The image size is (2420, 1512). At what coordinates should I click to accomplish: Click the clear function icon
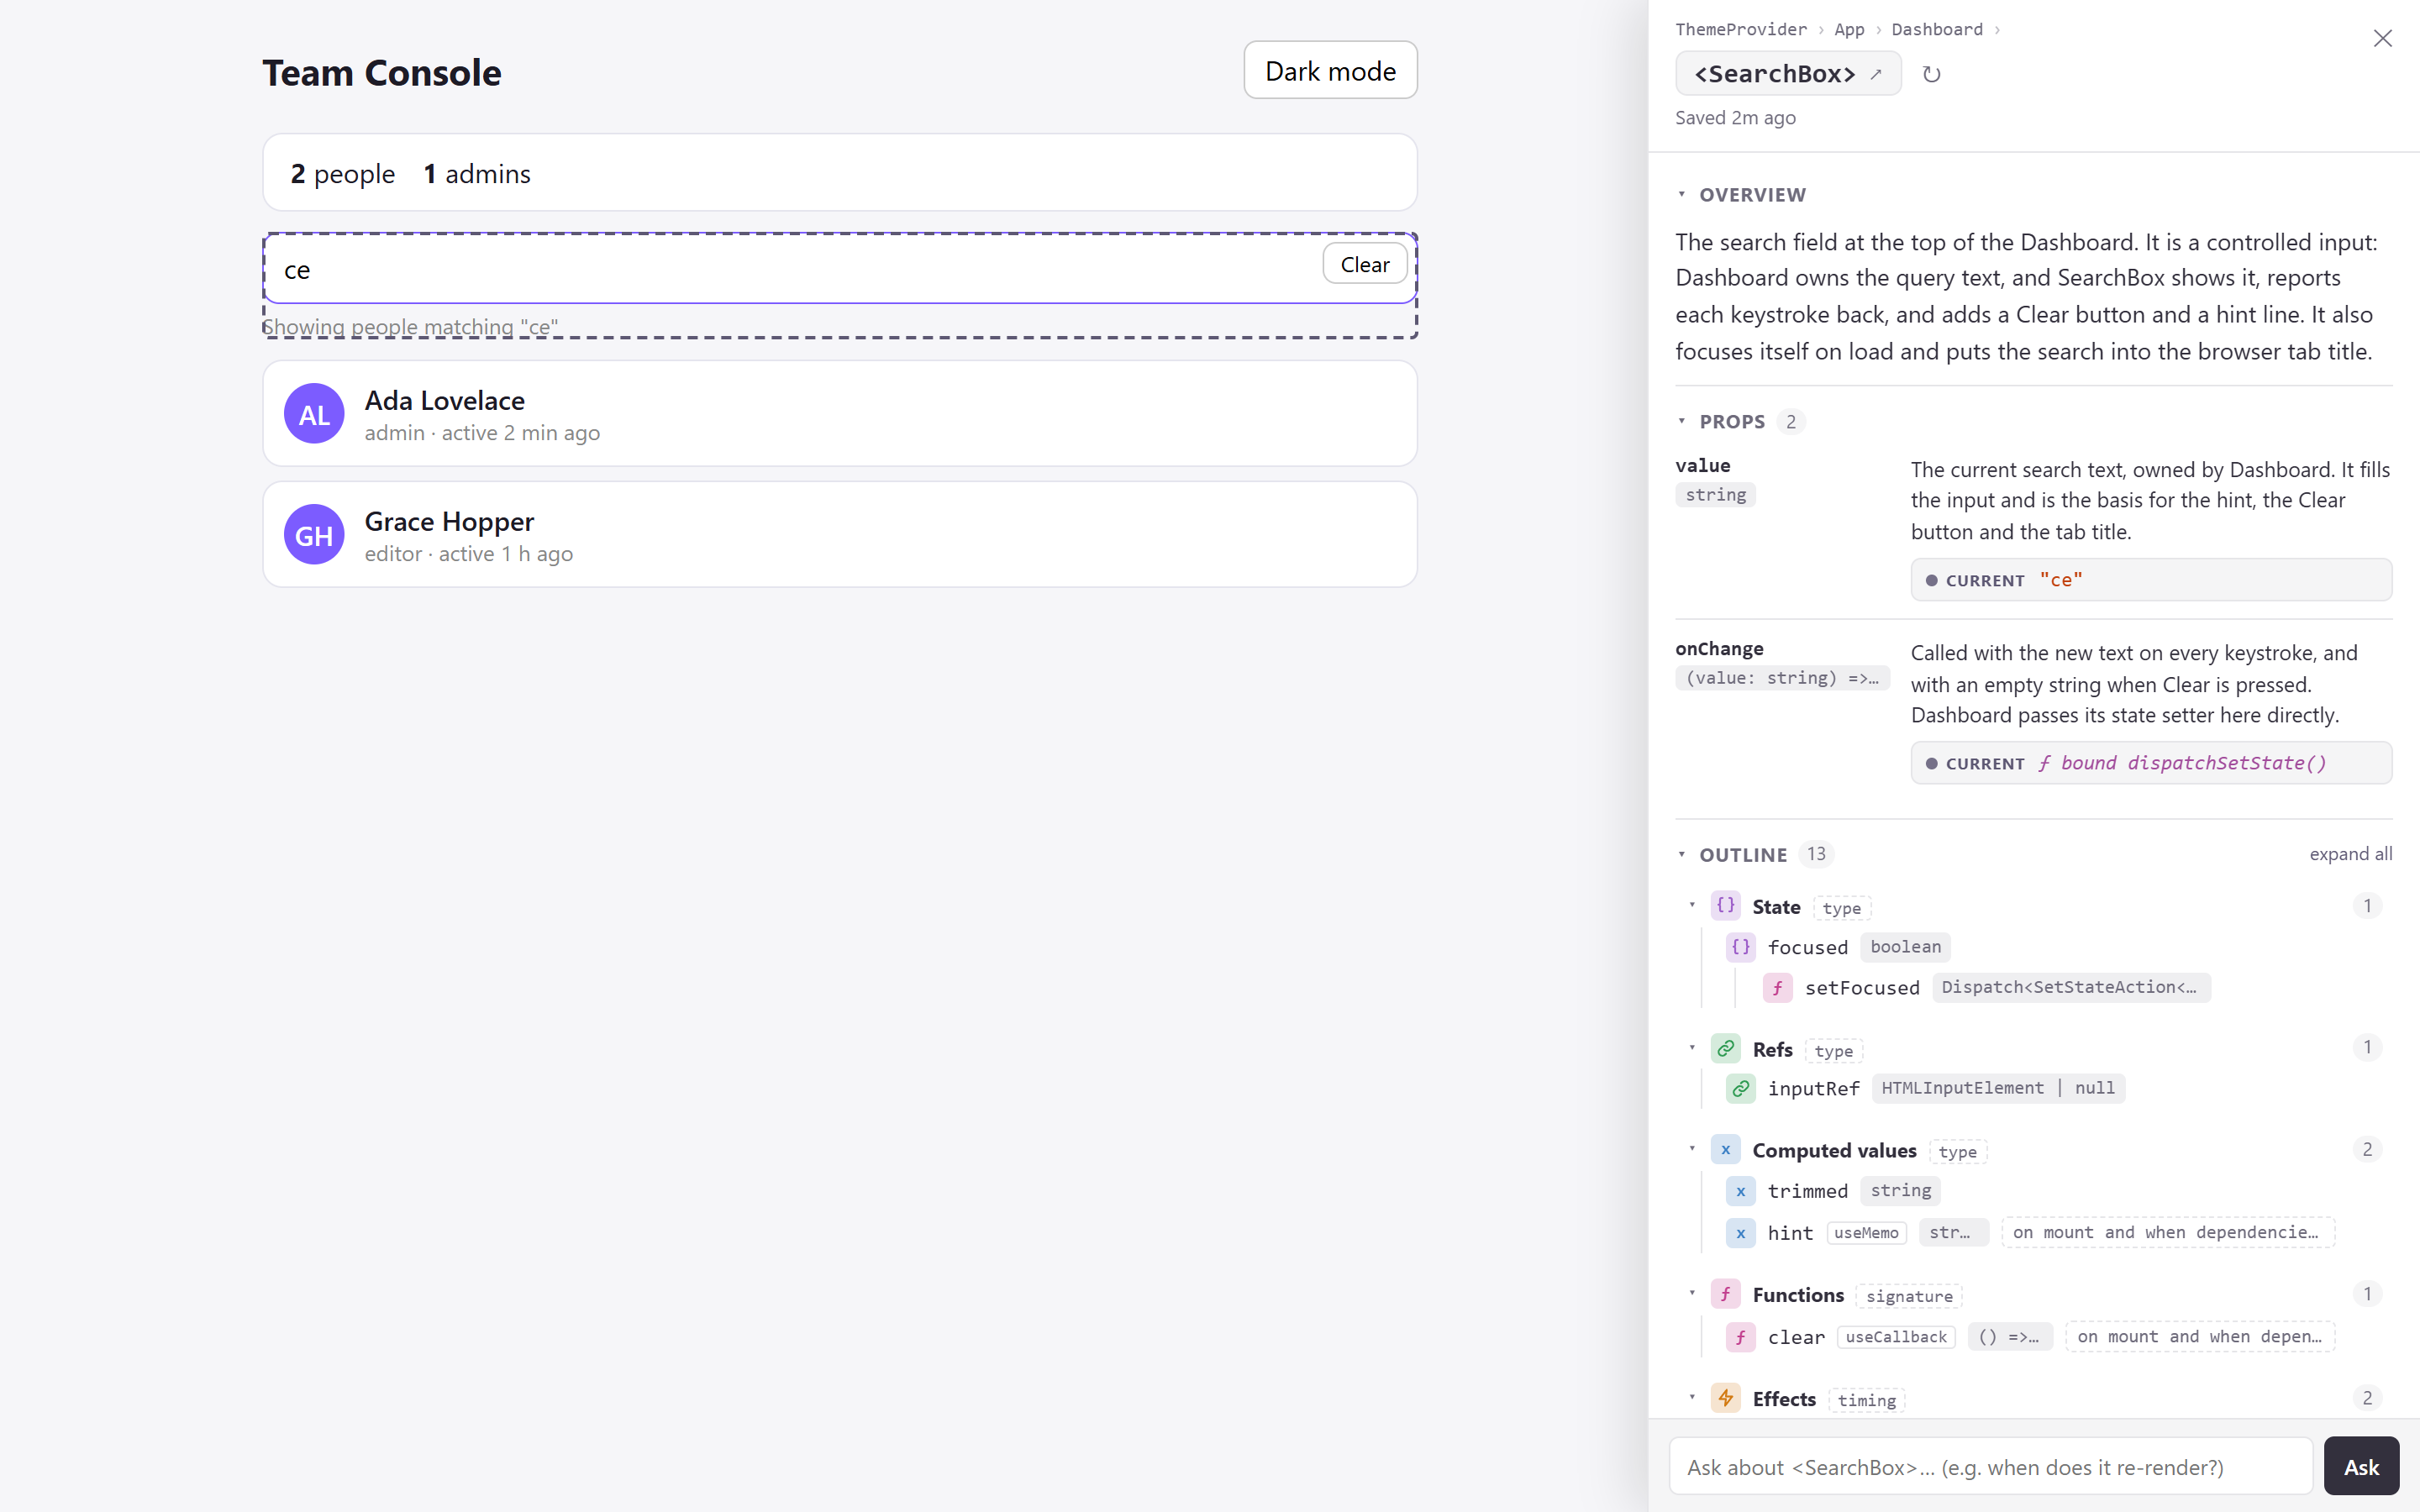tap(1740, 1337)
